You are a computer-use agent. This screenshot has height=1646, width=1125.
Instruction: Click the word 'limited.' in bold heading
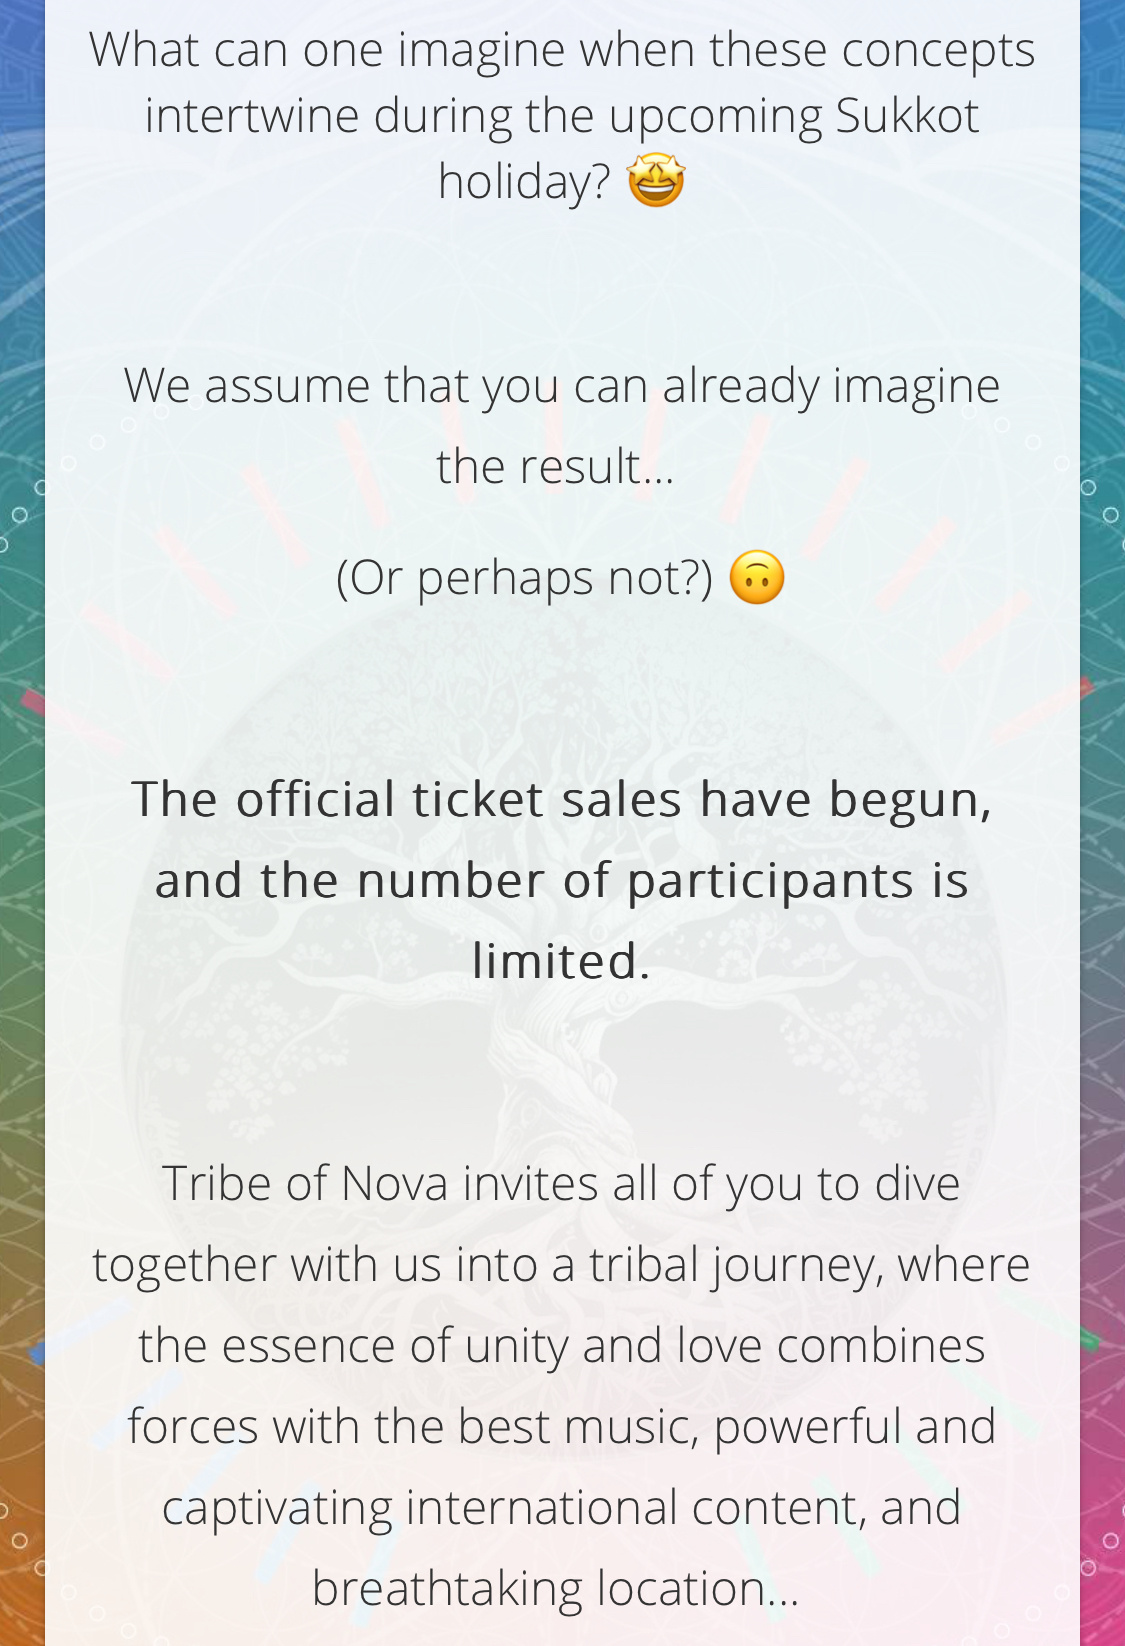pos(562,961)
